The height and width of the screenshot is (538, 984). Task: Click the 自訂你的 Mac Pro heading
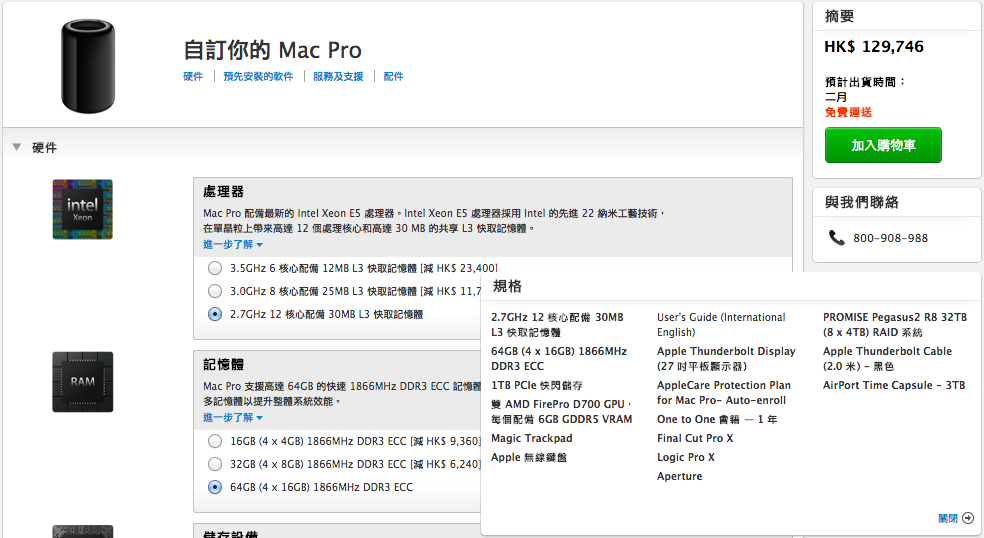tap(272, 50)
